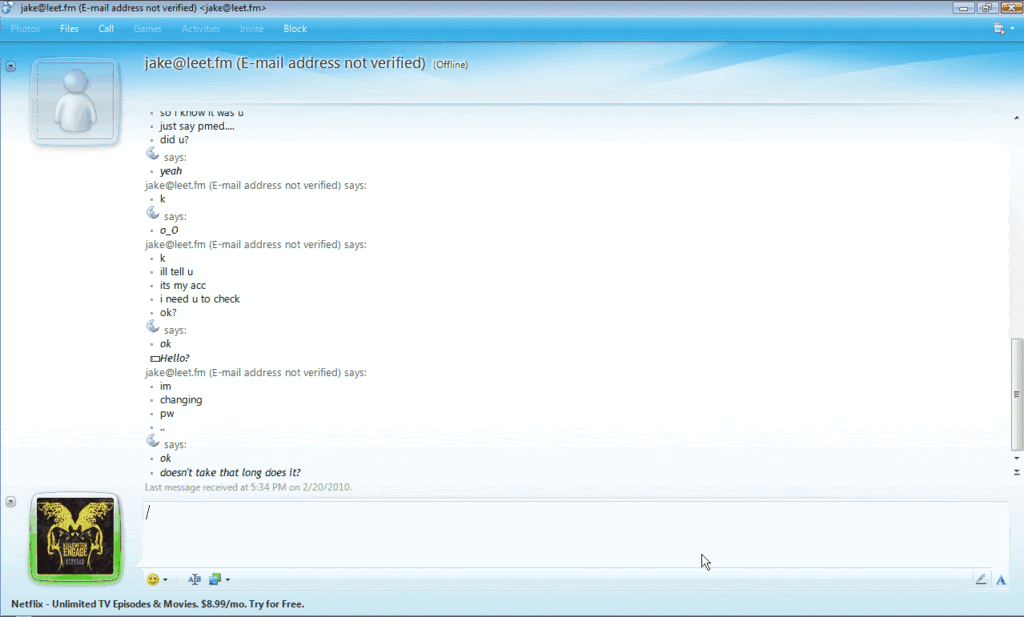Select the message 'o_0'
The width and height of the screenshot is (1024, 617).
(169, 230)
